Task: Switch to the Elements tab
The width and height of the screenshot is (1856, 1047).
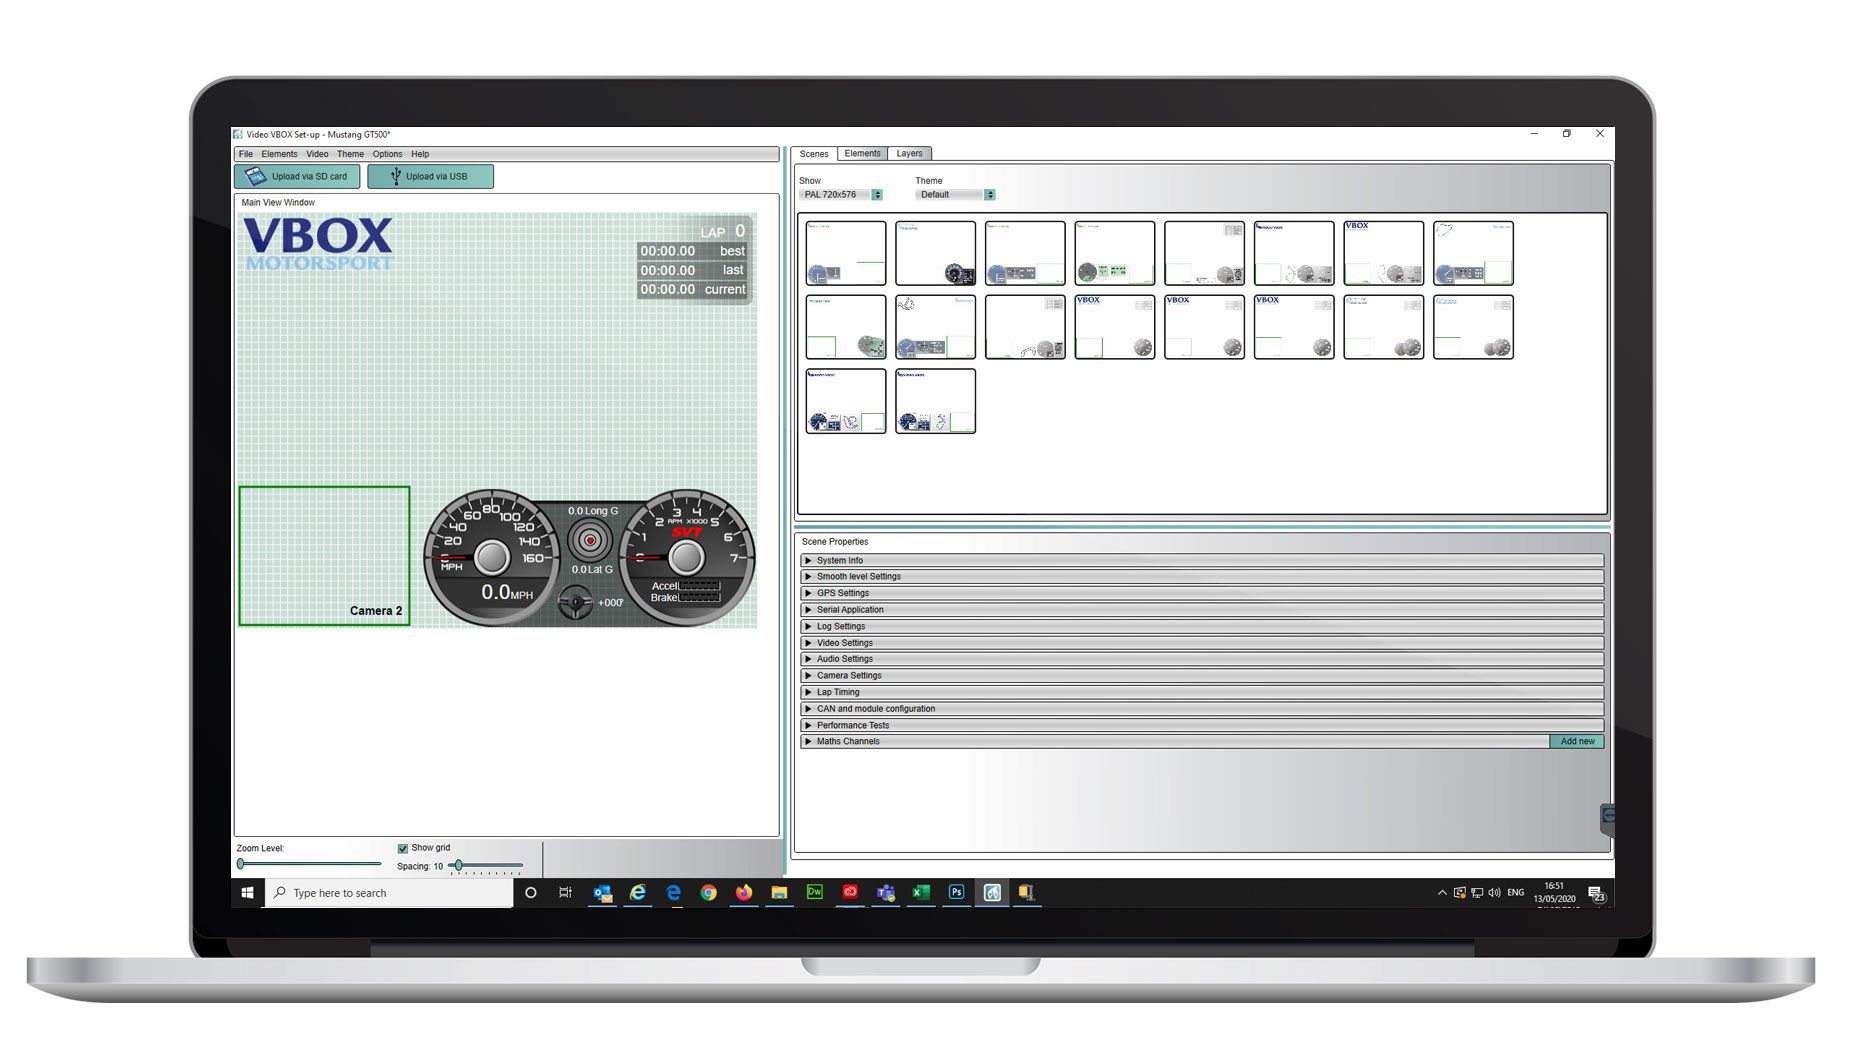Action: pyautogui.click(x=861, y=153)
